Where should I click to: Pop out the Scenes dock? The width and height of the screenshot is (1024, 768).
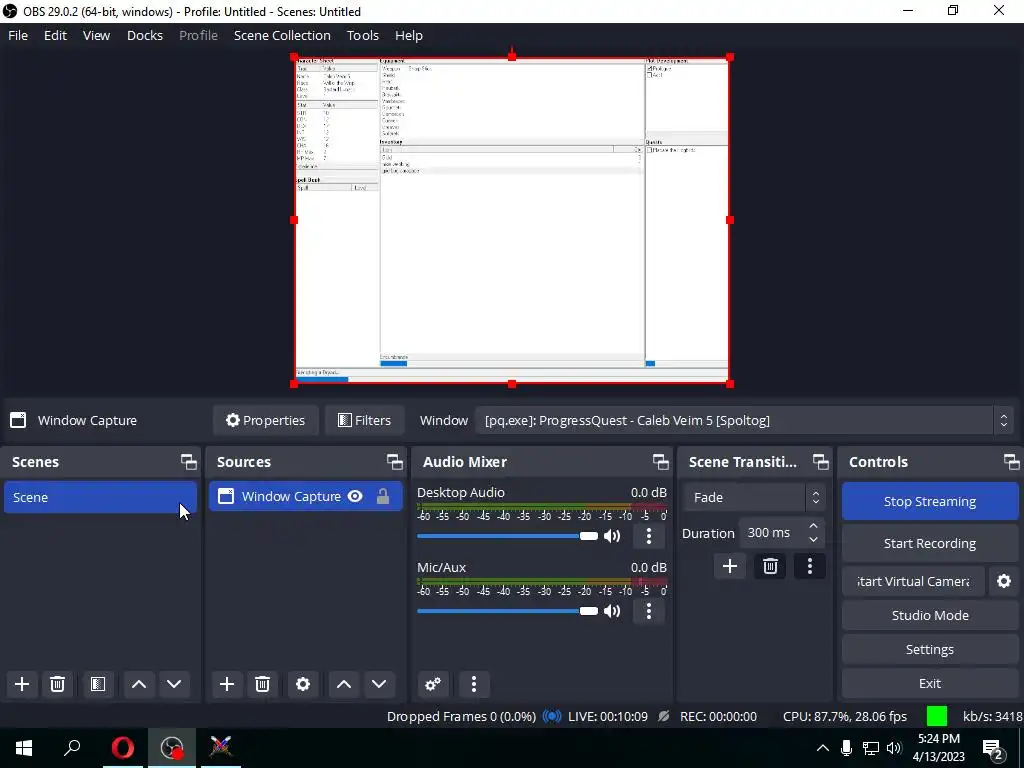189,462
